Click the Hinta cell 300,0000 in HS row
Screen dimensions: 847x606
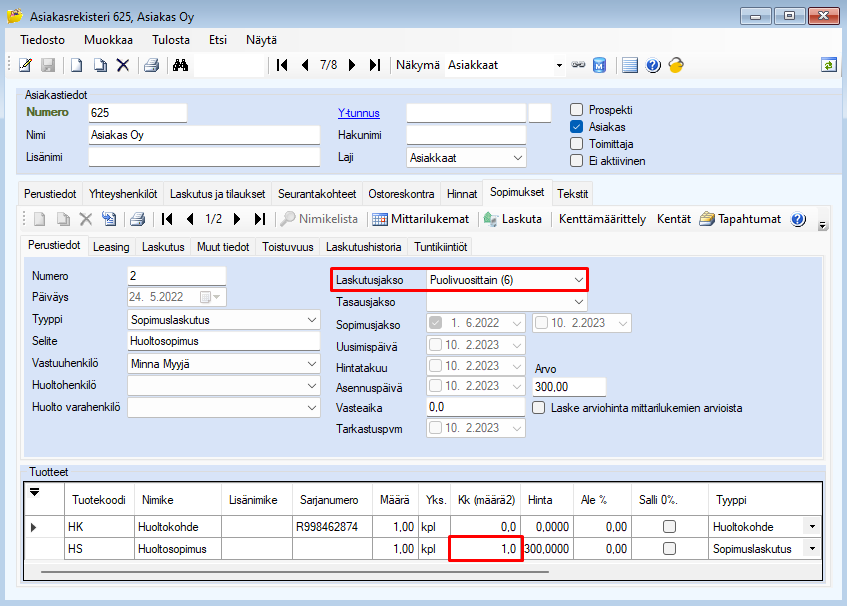pyautogui.click(x=547, y=549)
